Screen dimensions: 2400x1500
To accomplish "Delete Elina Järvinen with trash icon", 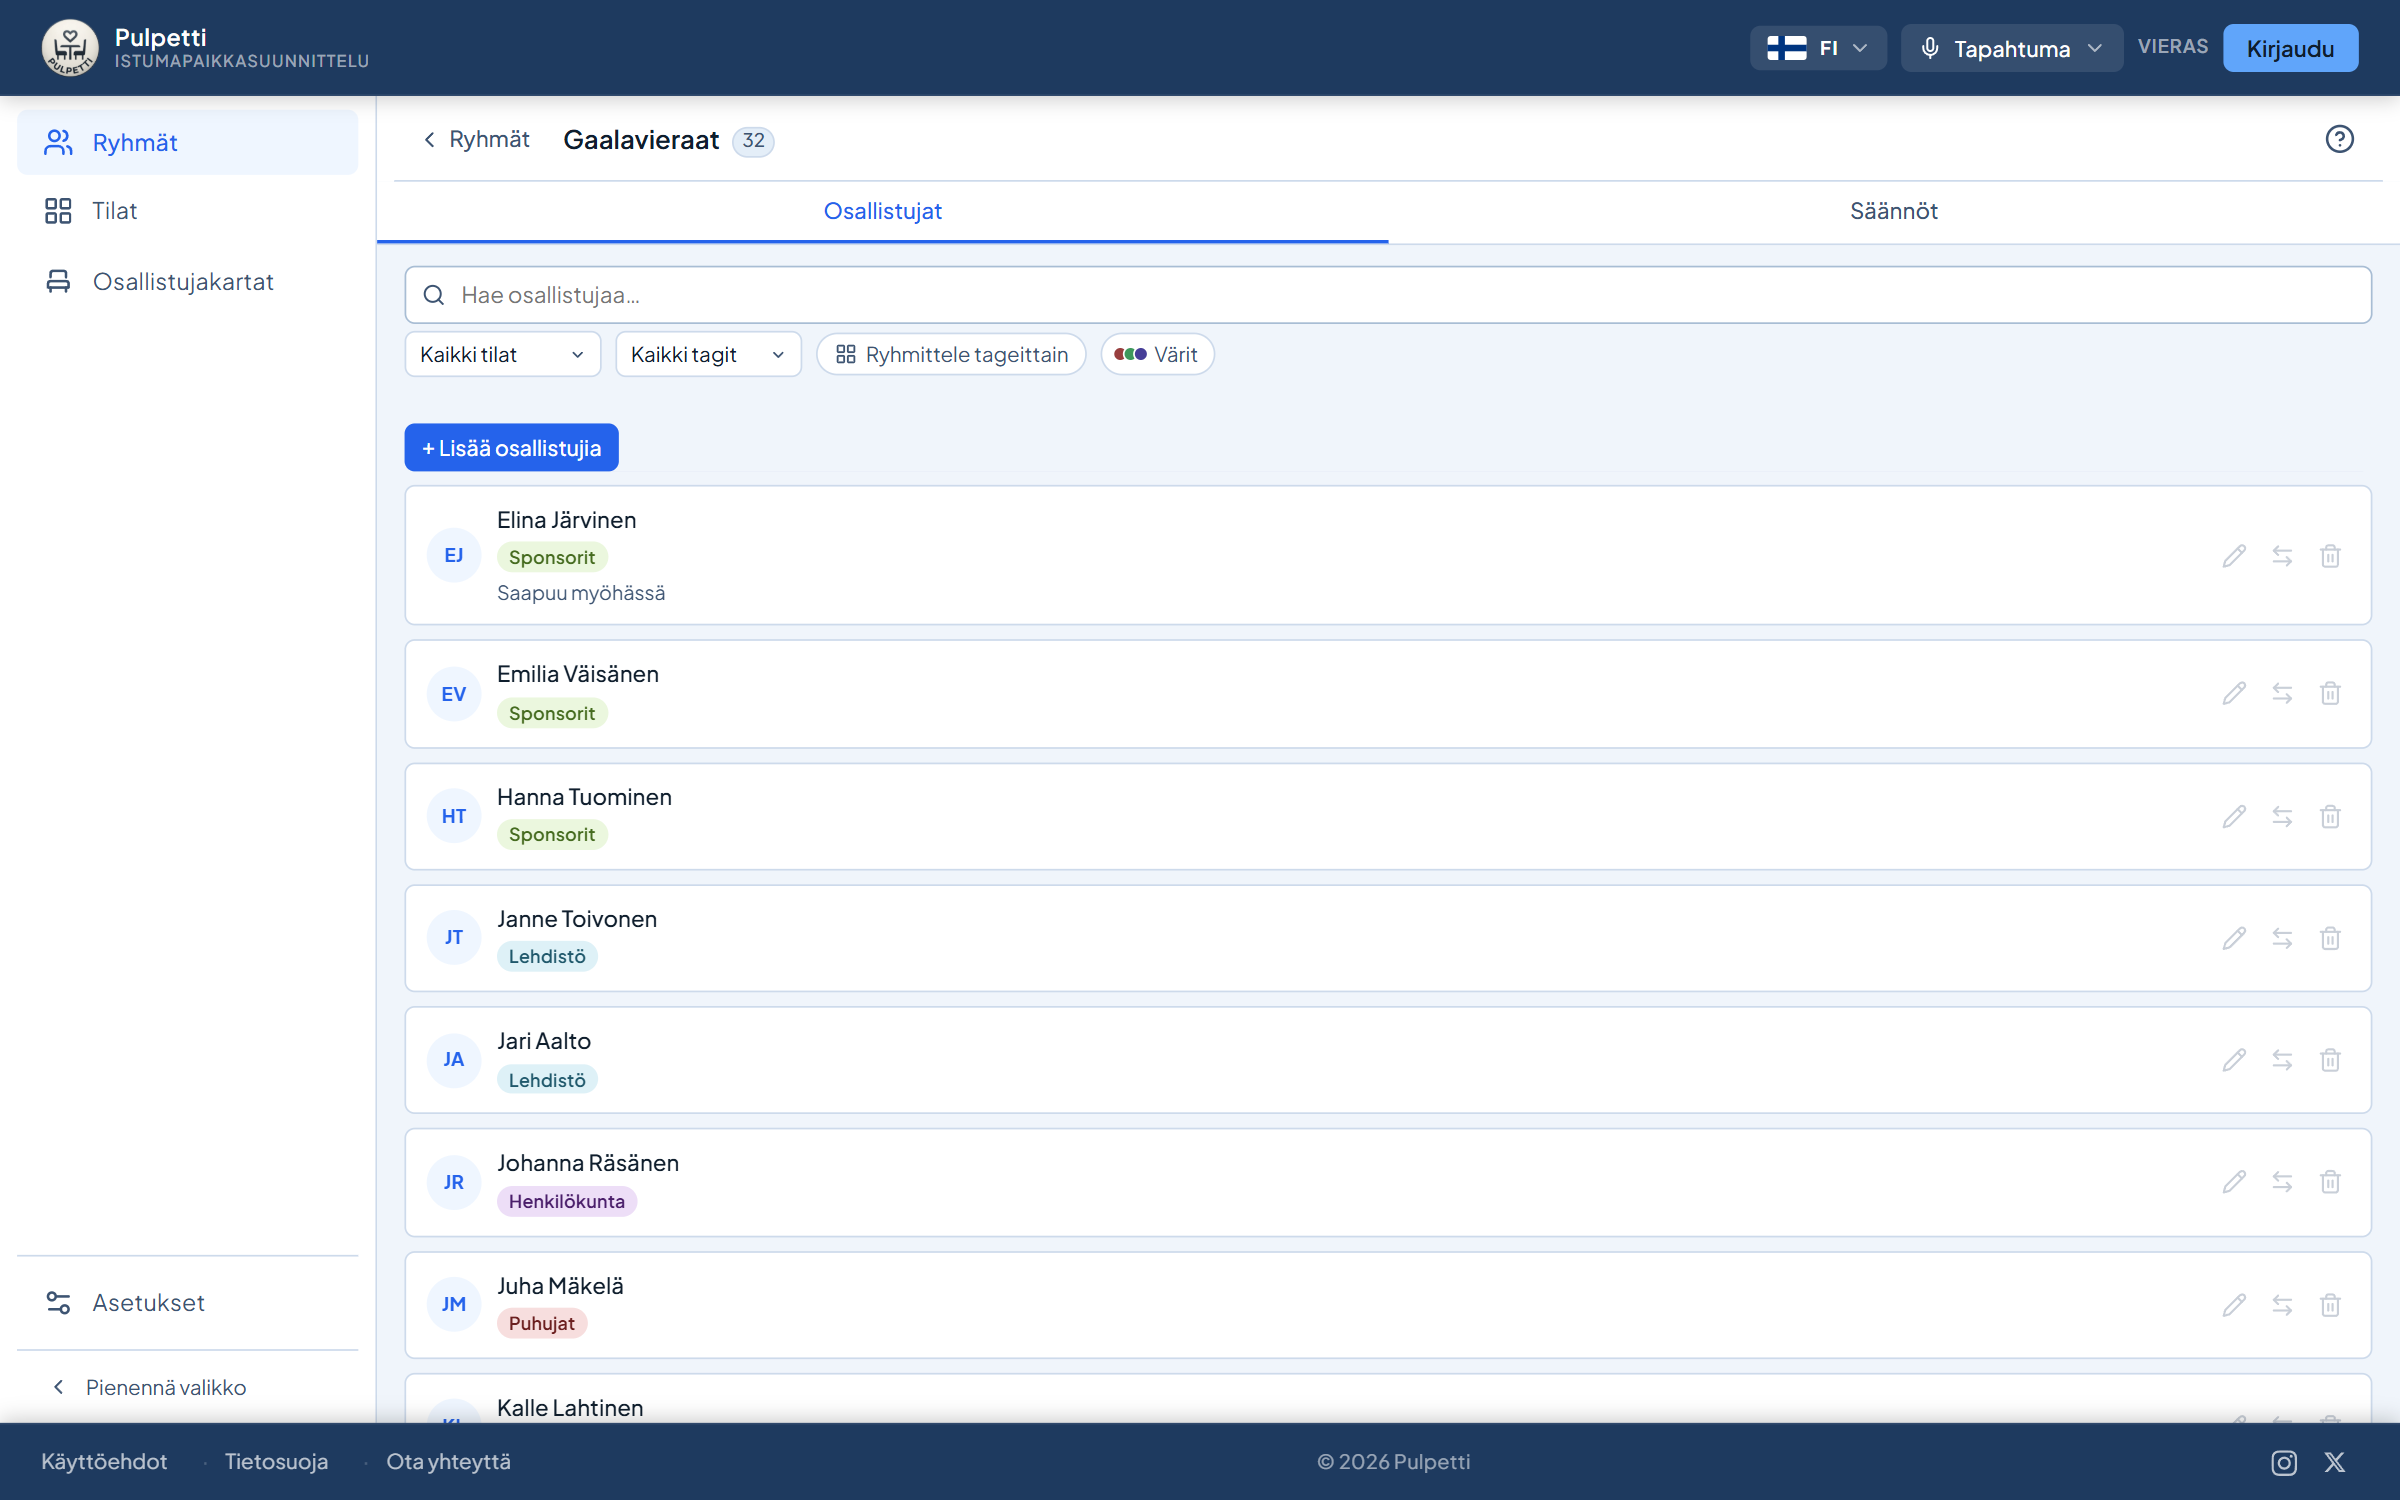I will (2330, 556).
